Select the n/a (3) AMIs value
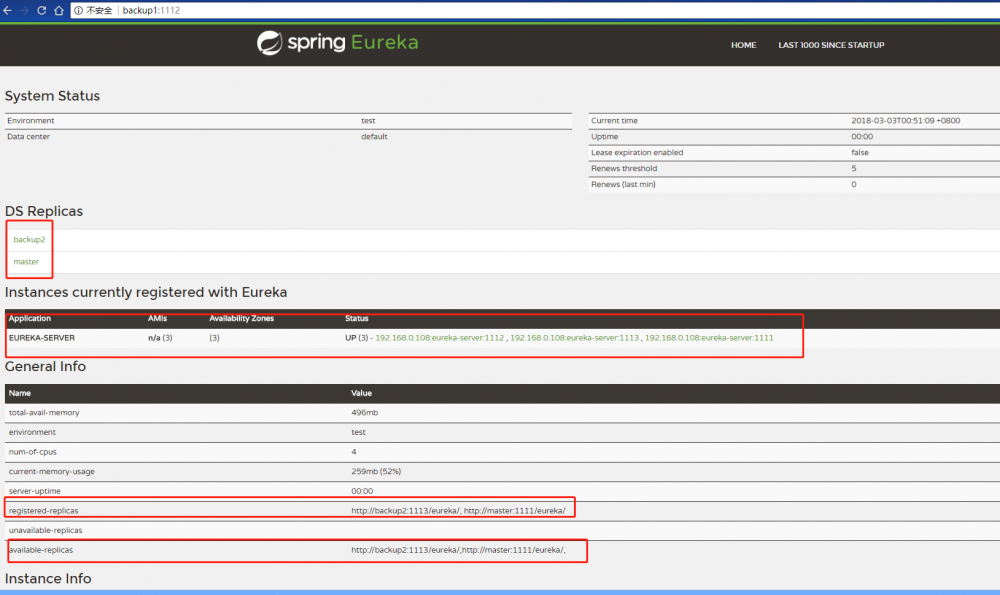 (160, 338)
